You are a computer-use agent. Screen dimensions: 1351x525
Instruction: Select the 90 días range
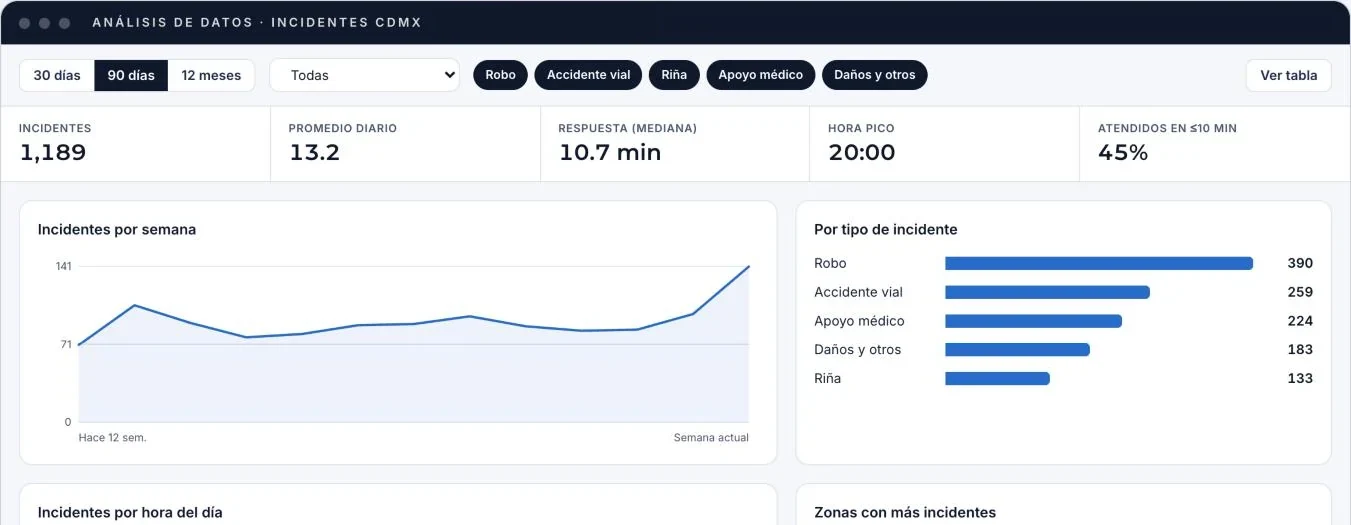coord(131,75)
